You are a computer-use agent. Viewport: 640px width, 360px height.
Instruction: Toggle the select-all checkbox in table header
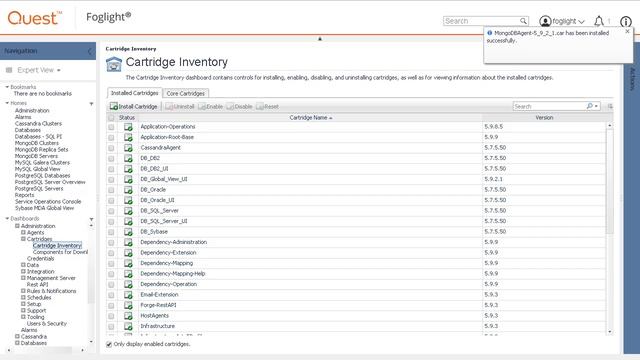click(x=111, y=118)
